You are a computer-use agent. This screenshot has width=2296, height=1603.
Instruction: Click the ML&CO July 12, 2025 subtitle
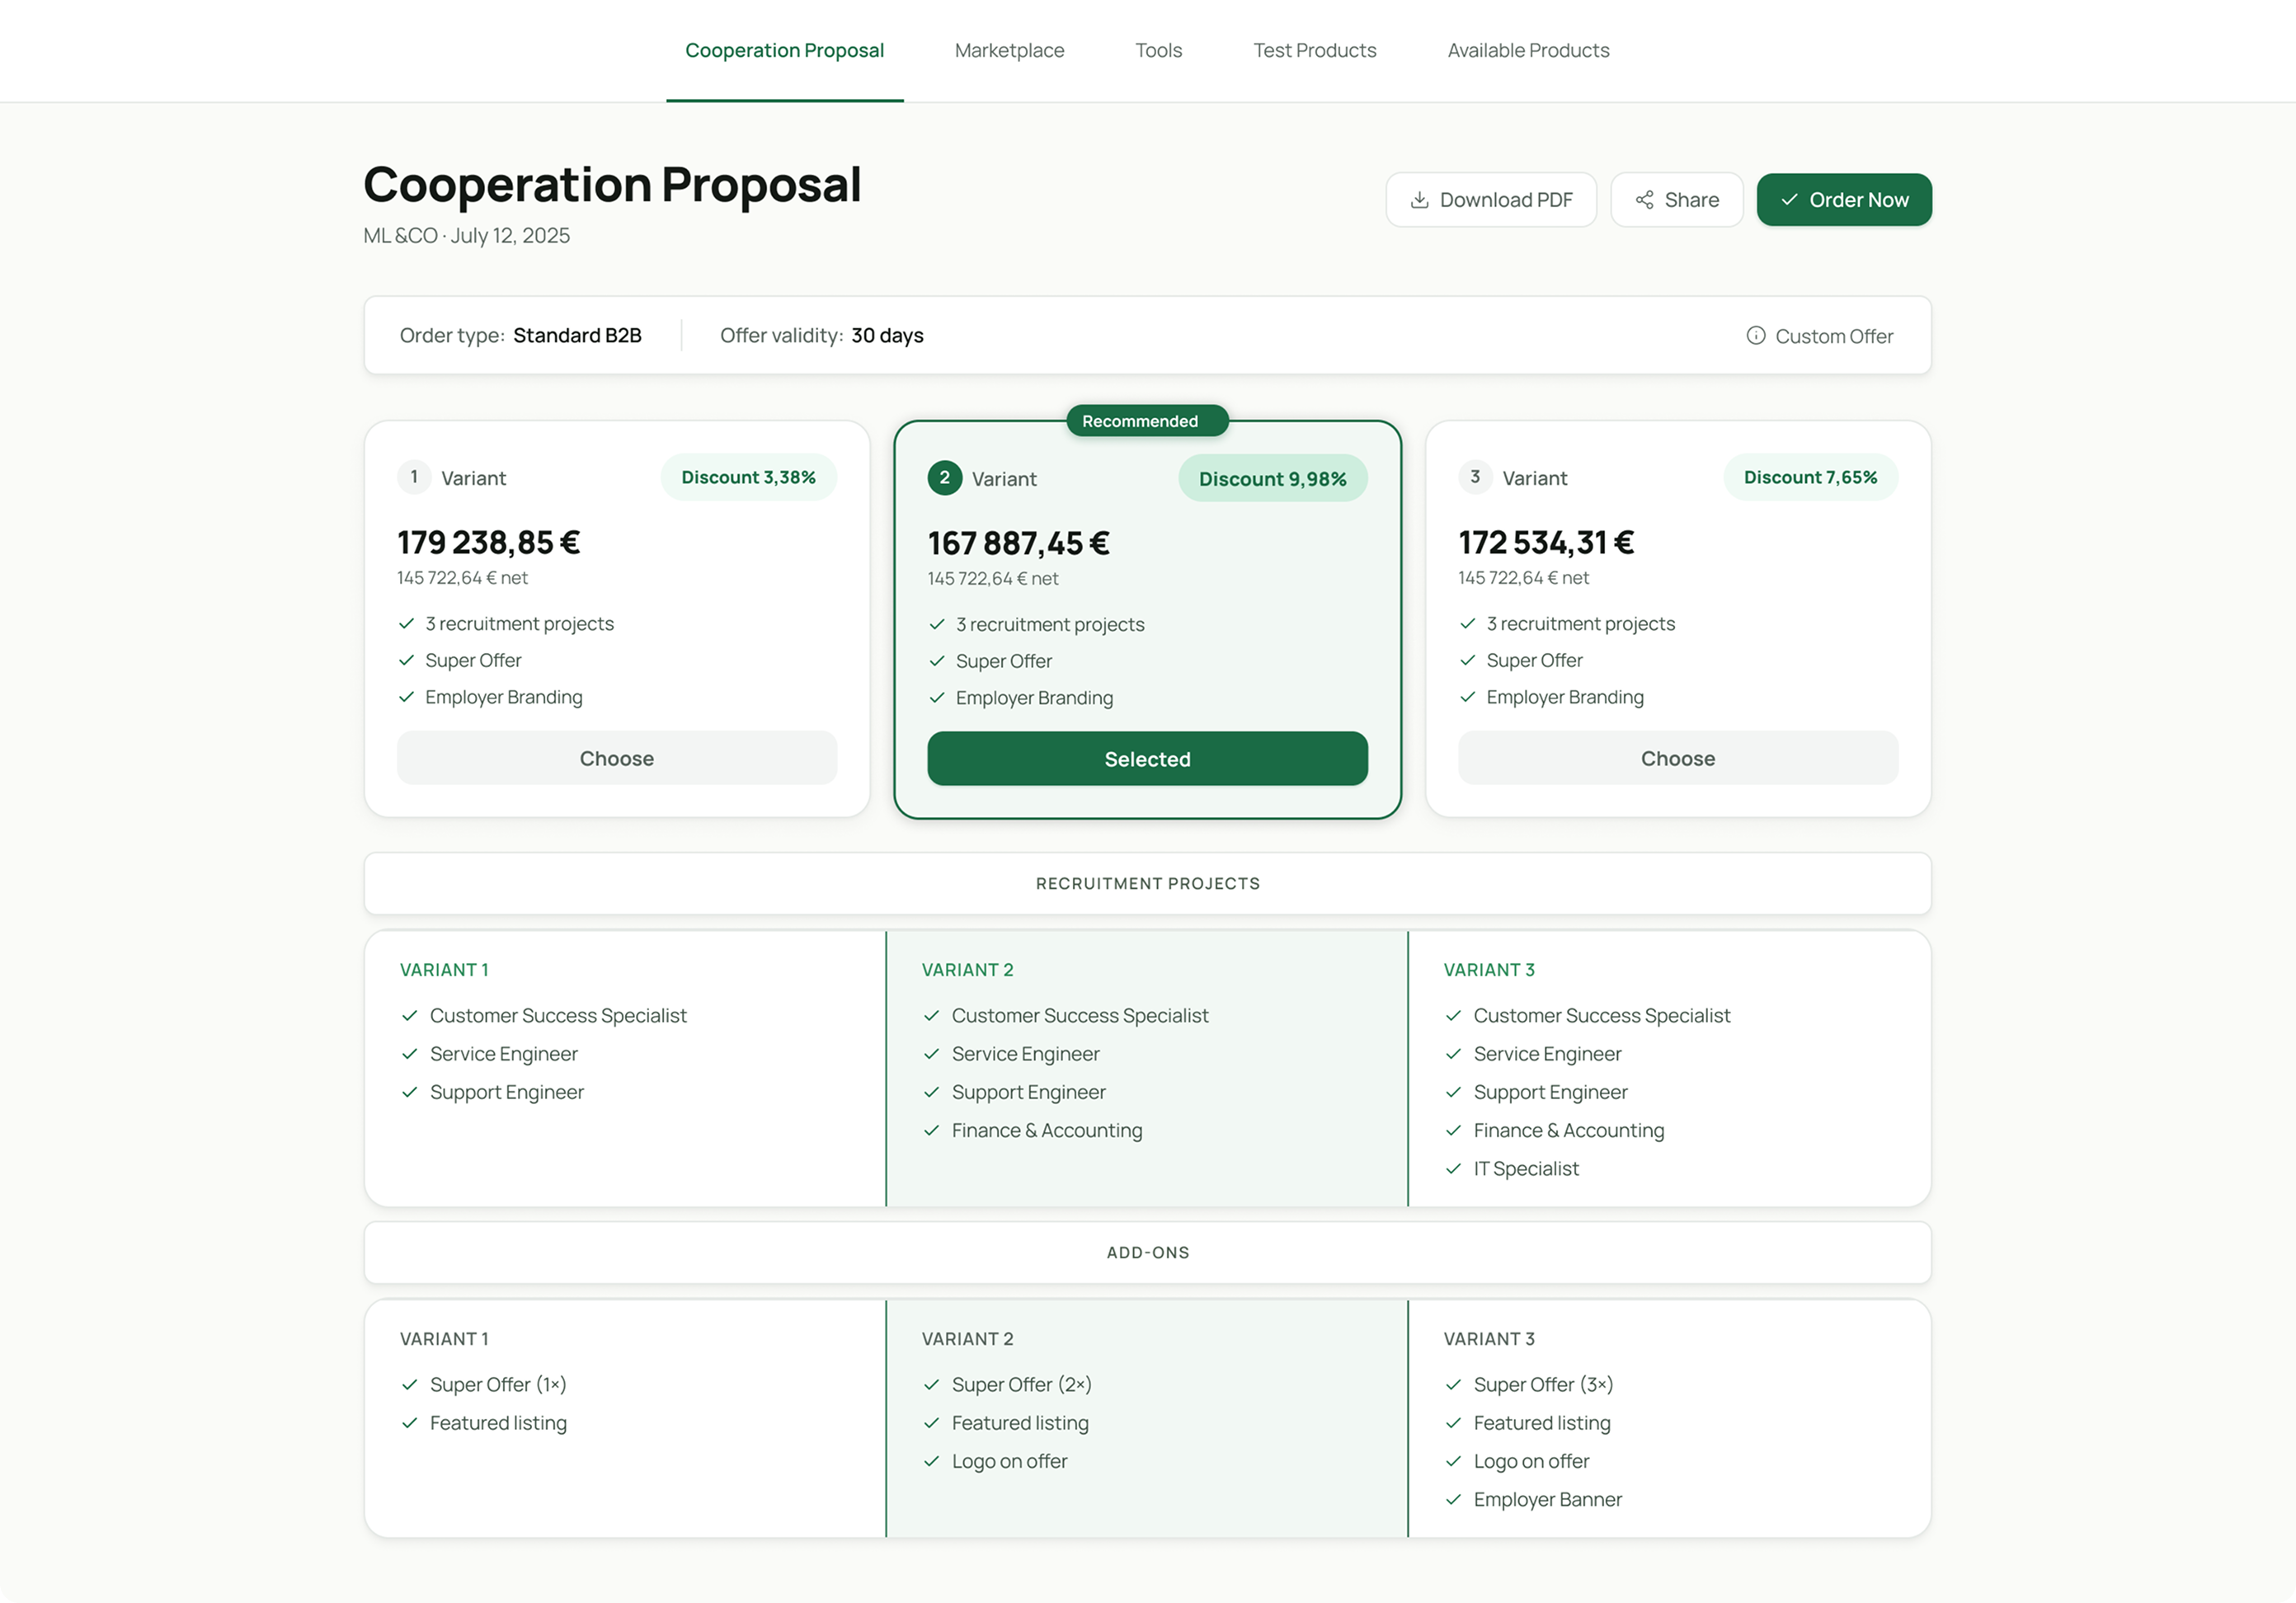(x=466, y=235)
